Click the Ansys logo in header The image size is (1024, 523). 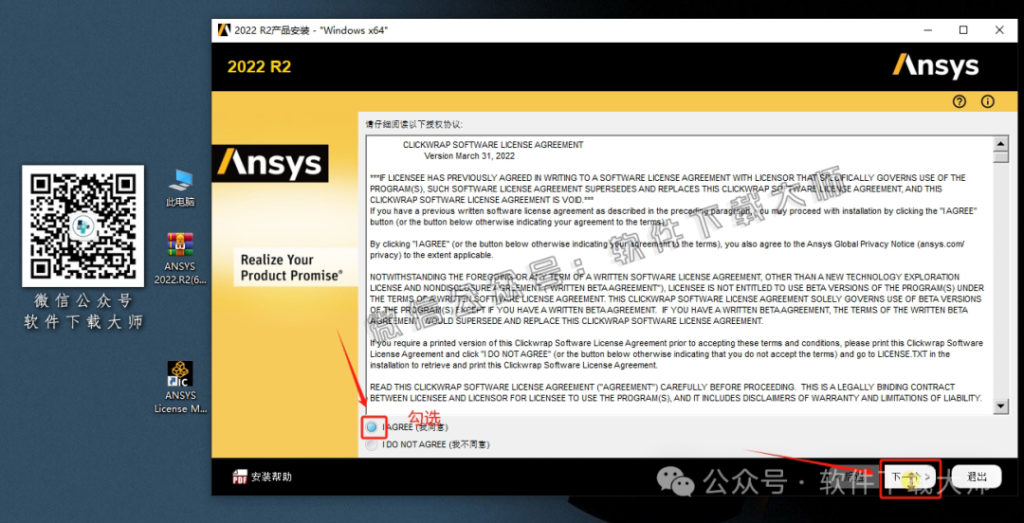[x=936, y=67]
